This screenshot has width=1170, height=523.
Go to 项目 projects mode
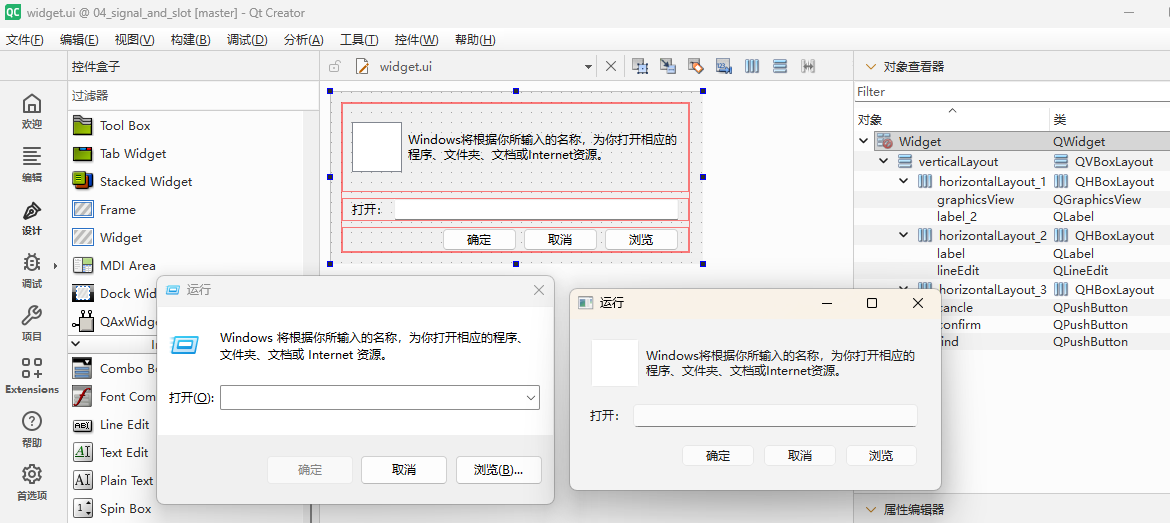(31, 324)
